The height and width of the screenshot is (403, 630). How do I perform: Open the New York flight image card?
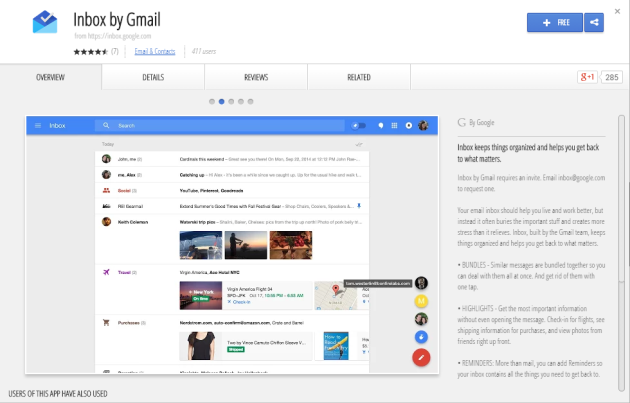pos(200,295)
